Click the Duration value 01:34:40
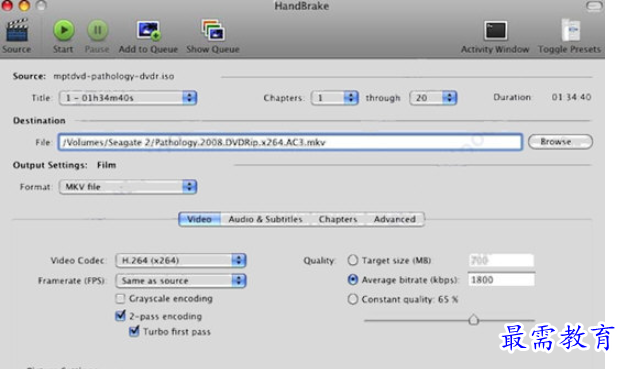The width and height of the screenshot is (623, 369). (x=571, y=97)
